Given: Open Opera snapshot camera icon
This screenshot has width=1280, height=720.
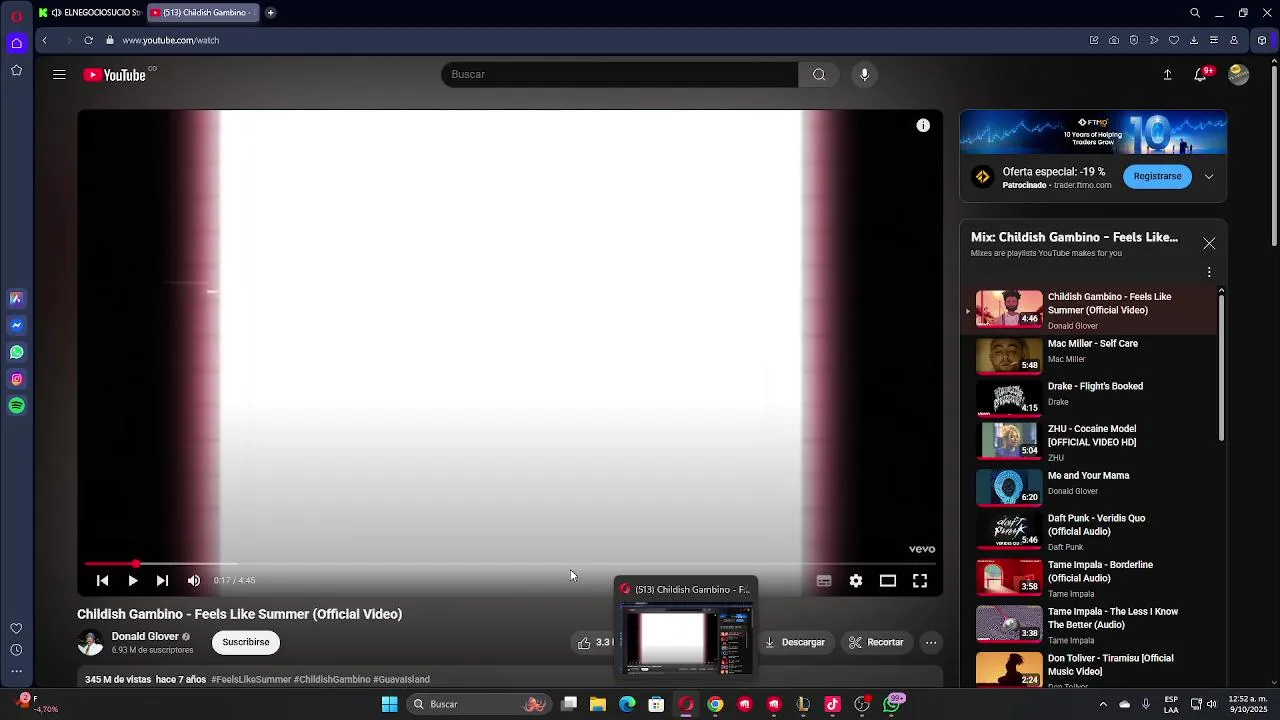Looking at the screenshot, I should (1114, 40).
